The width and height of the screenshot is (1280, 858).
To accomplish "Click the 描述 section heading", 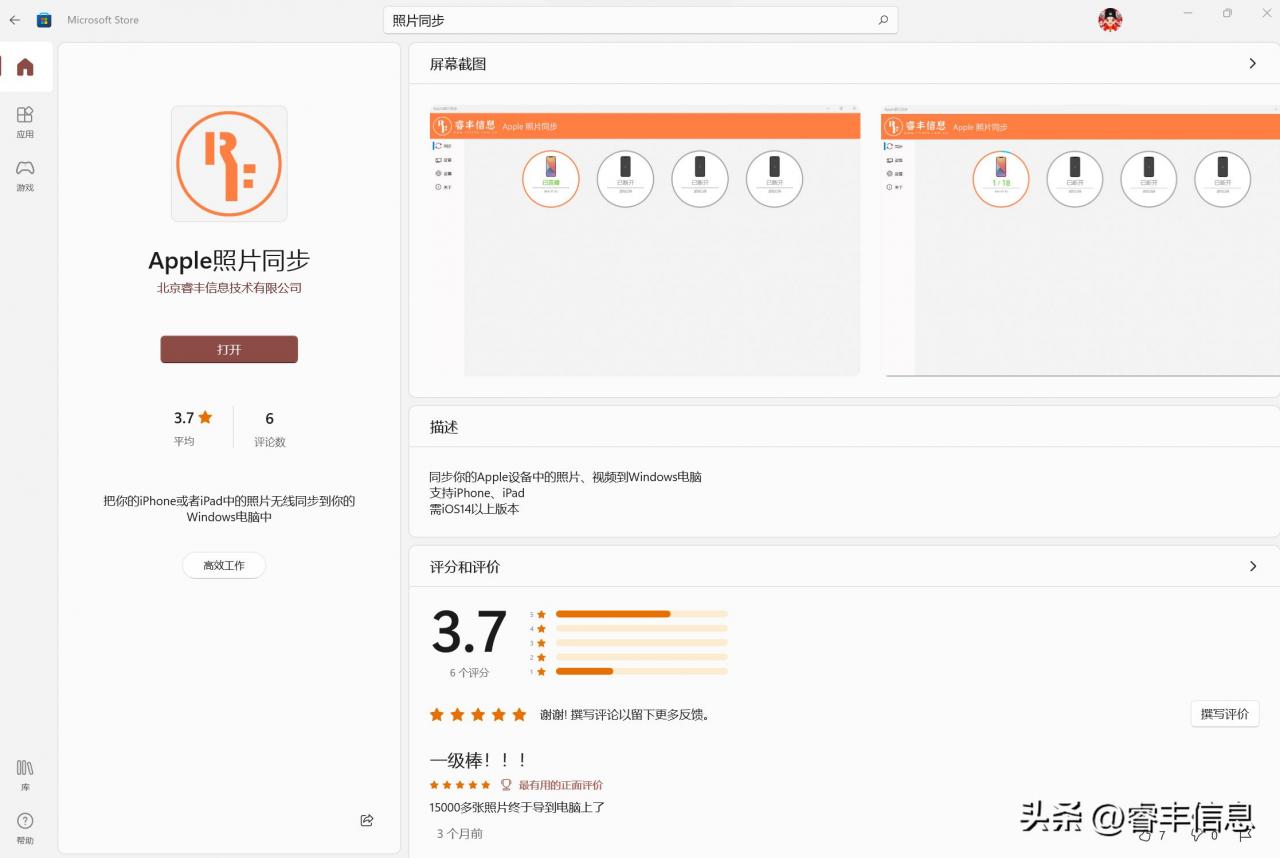I will 444,427.
